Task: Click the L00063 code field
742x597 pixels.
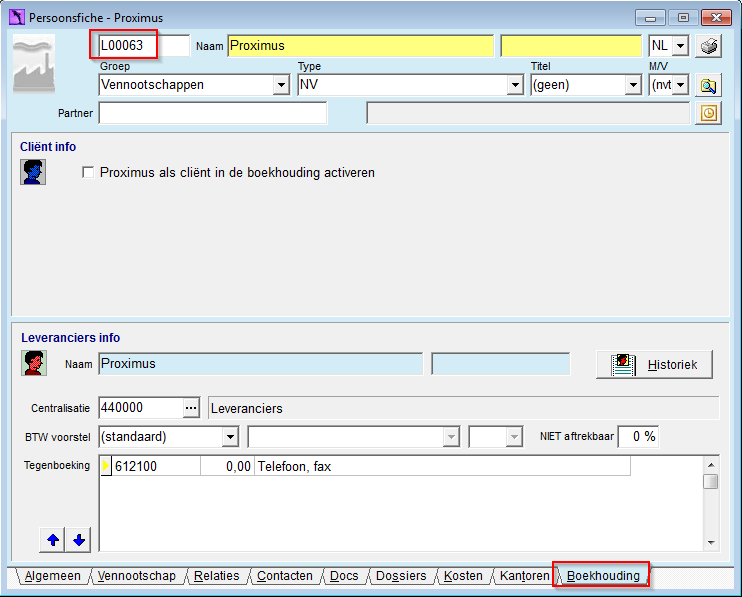Action: click(144, 46)
